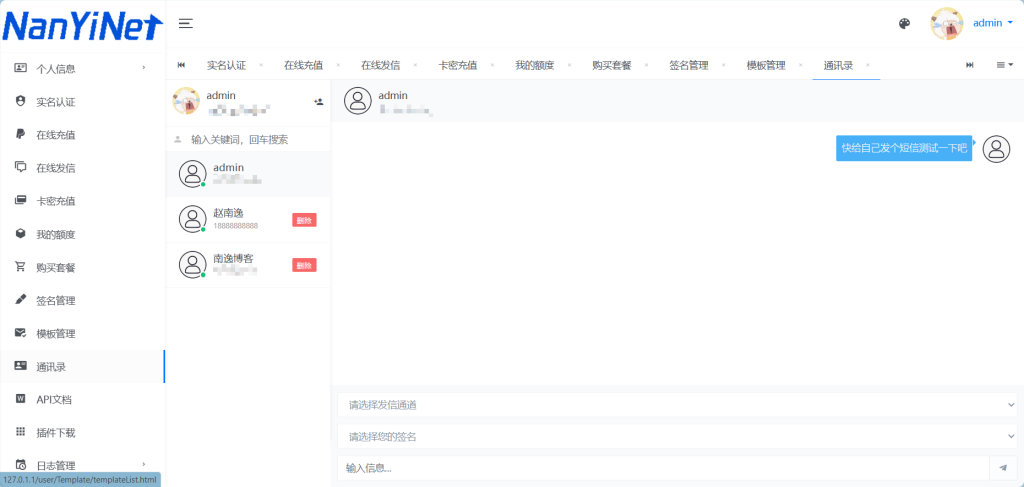Image resolution: width=1024 pixels, height=487 pixels.
Task: Click the 日志管理 calendar icon in sidebar
Action: tap(21, 465)
